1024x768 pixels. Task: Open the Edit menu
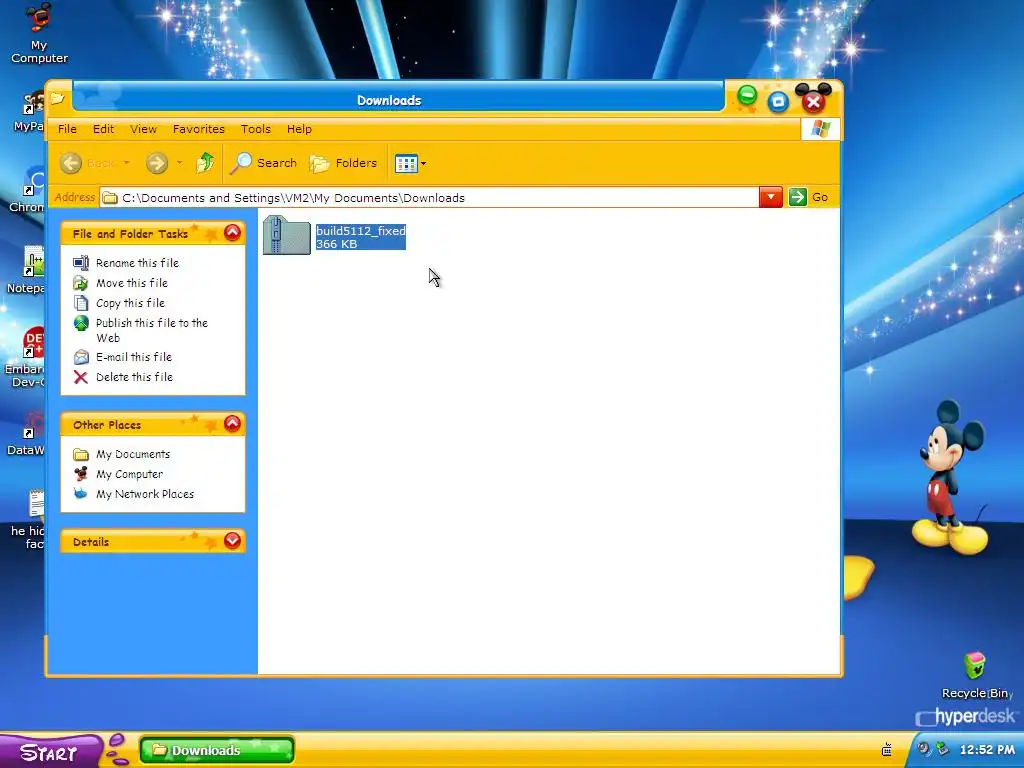coord(103,129)
